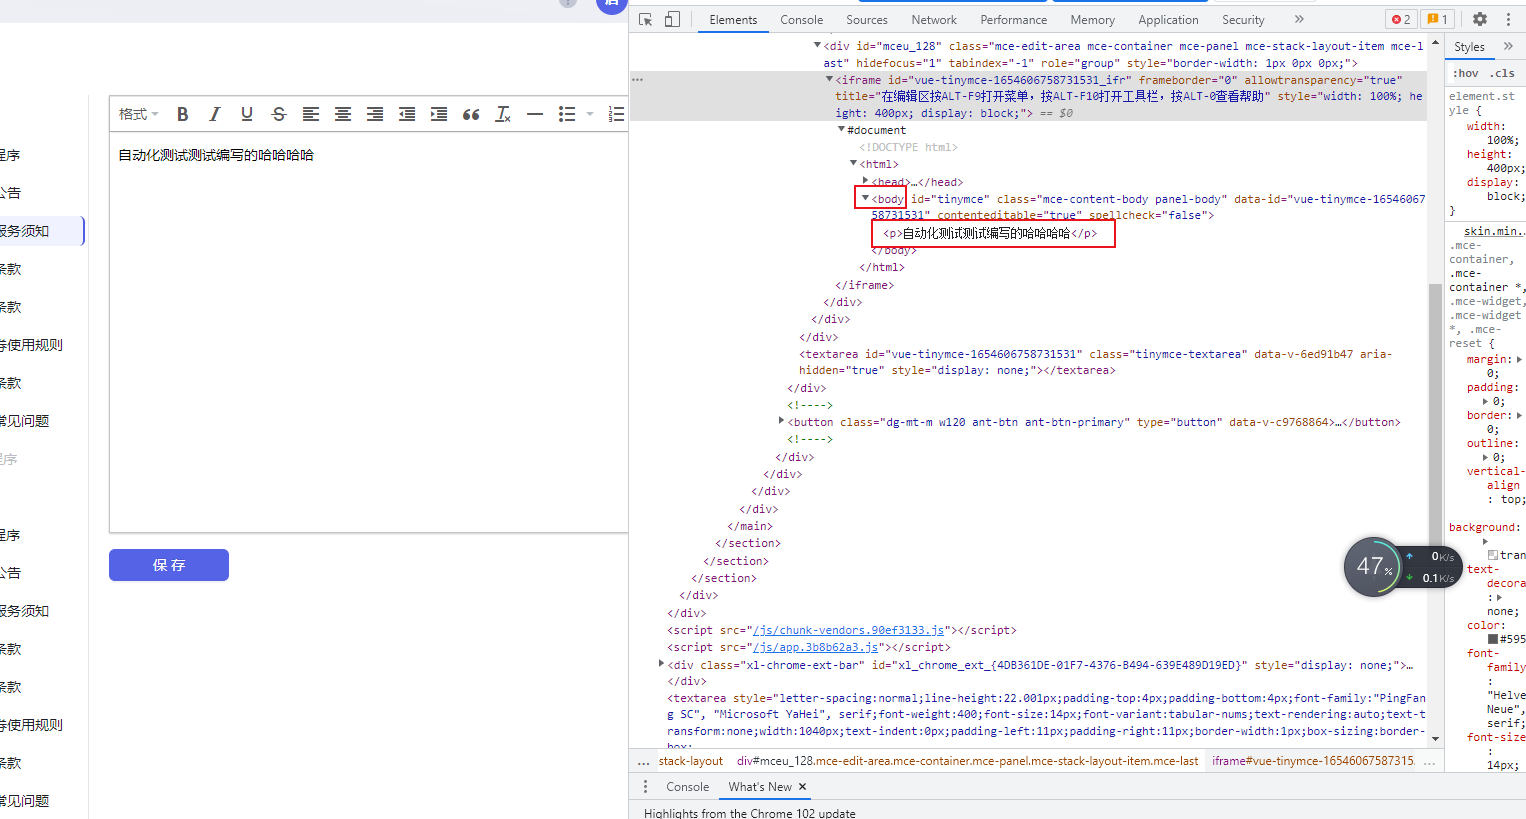Apply numbered list in editor
Screen dimensions: 1526x819
point(617,114)
